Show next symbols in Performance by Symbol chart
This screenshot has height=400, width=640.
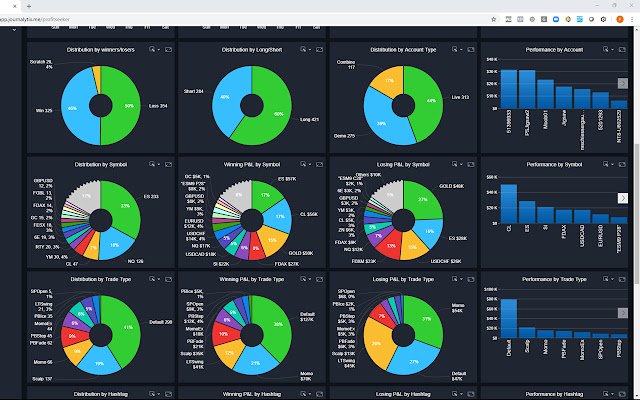pos(622,198)
